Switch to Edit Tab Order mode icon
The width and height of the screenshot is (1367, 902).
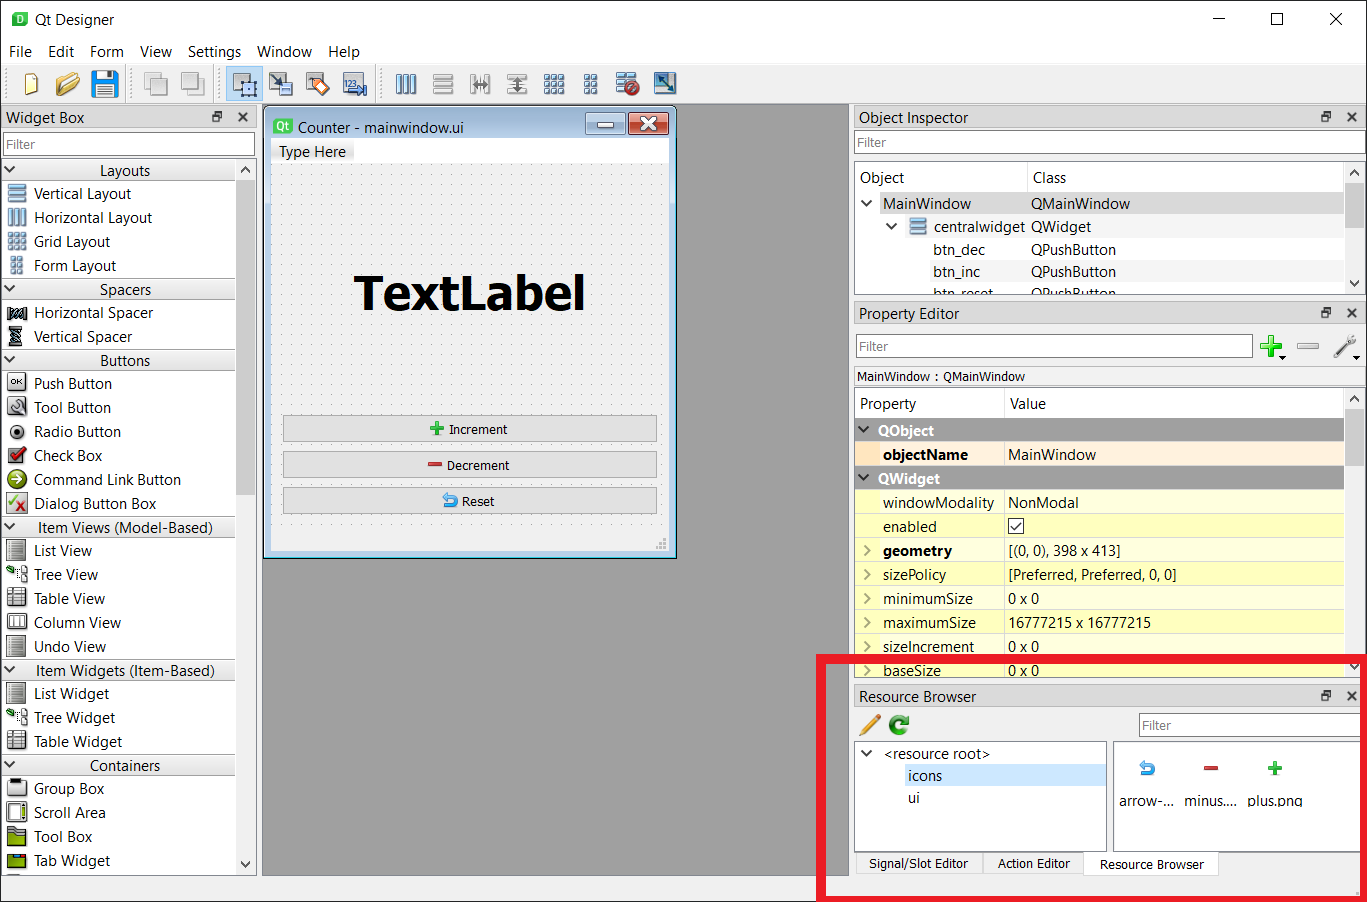click(355, 84)
